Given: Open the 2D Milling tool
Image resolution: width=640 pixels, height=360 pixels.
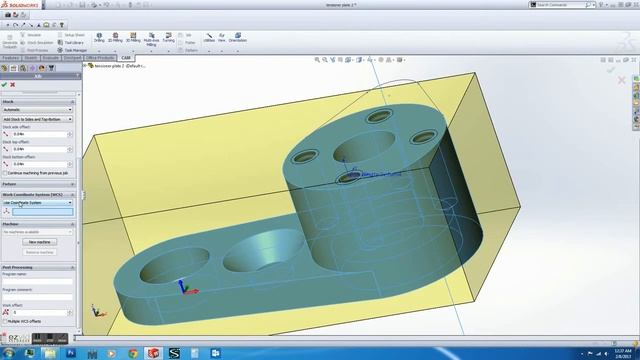Looking at the screenshot, I should point(115,38).
